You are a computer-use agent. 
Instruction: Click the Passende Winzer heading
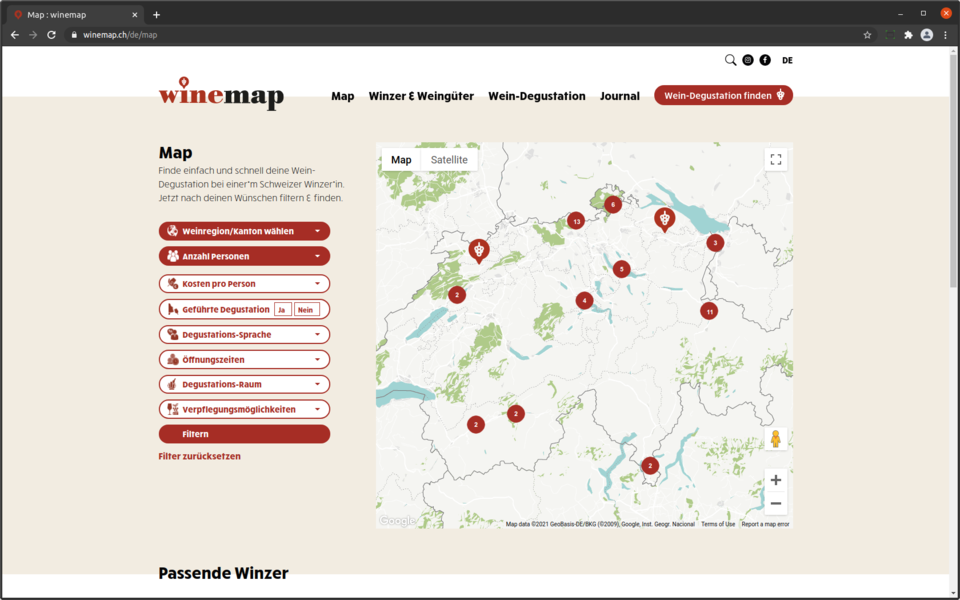[x=223, y=573]
